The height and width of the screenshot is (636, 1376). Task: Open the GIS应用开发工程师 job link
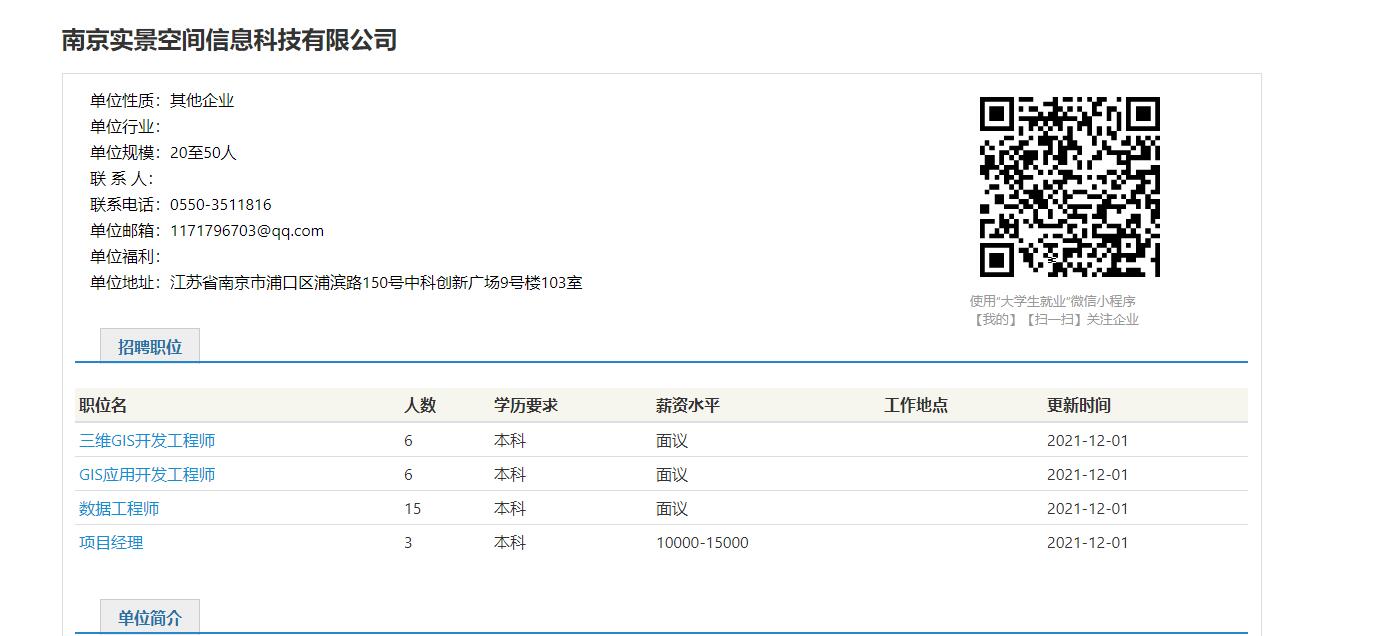pos(147,475)
